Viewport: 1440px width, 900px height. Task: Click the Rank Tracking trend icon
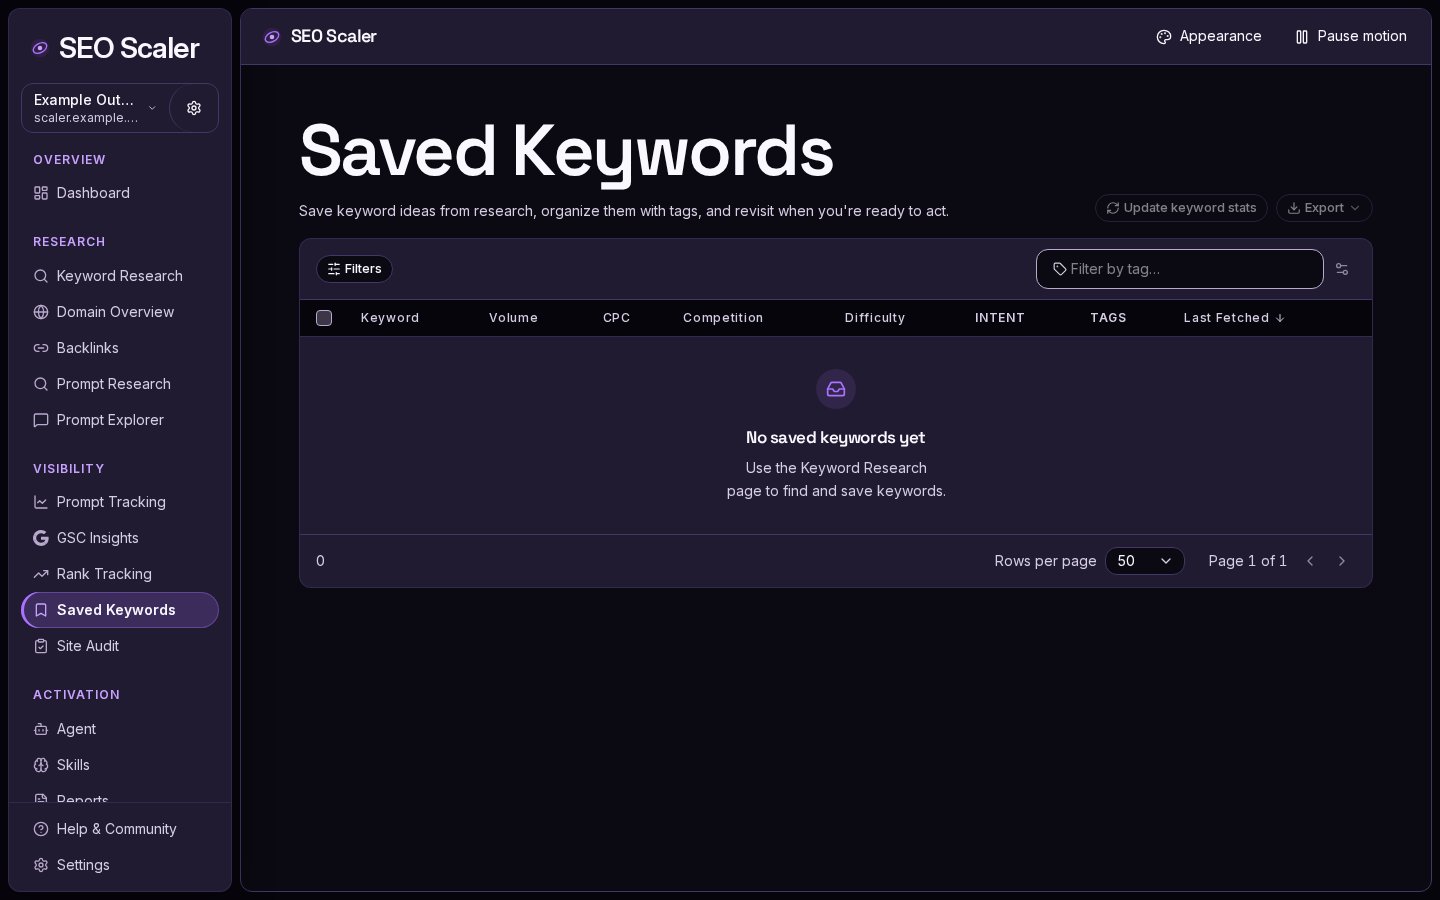(41, 574)
